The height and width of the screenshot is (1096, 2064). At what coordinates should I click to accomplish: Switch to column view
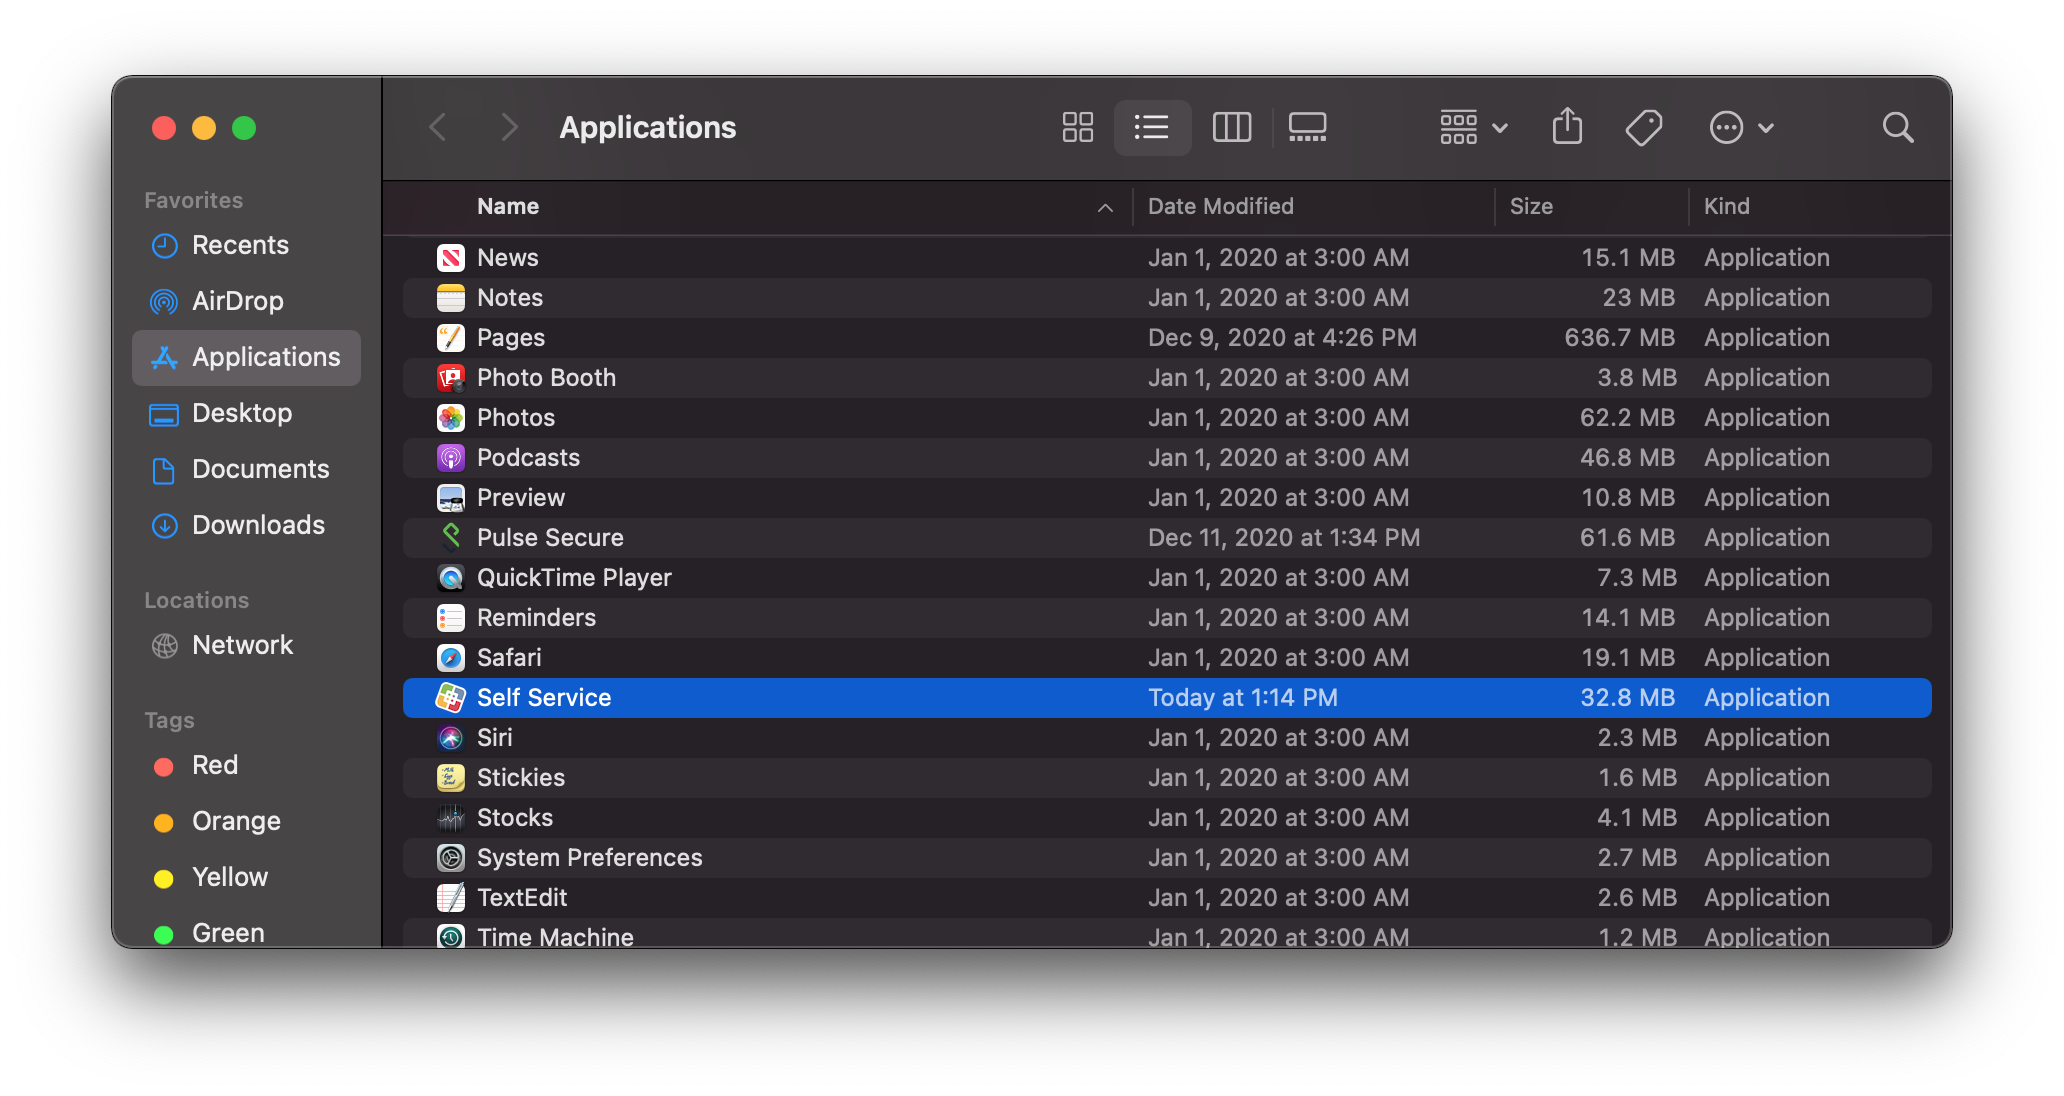pyautogui.click(x=1231, y=127)
